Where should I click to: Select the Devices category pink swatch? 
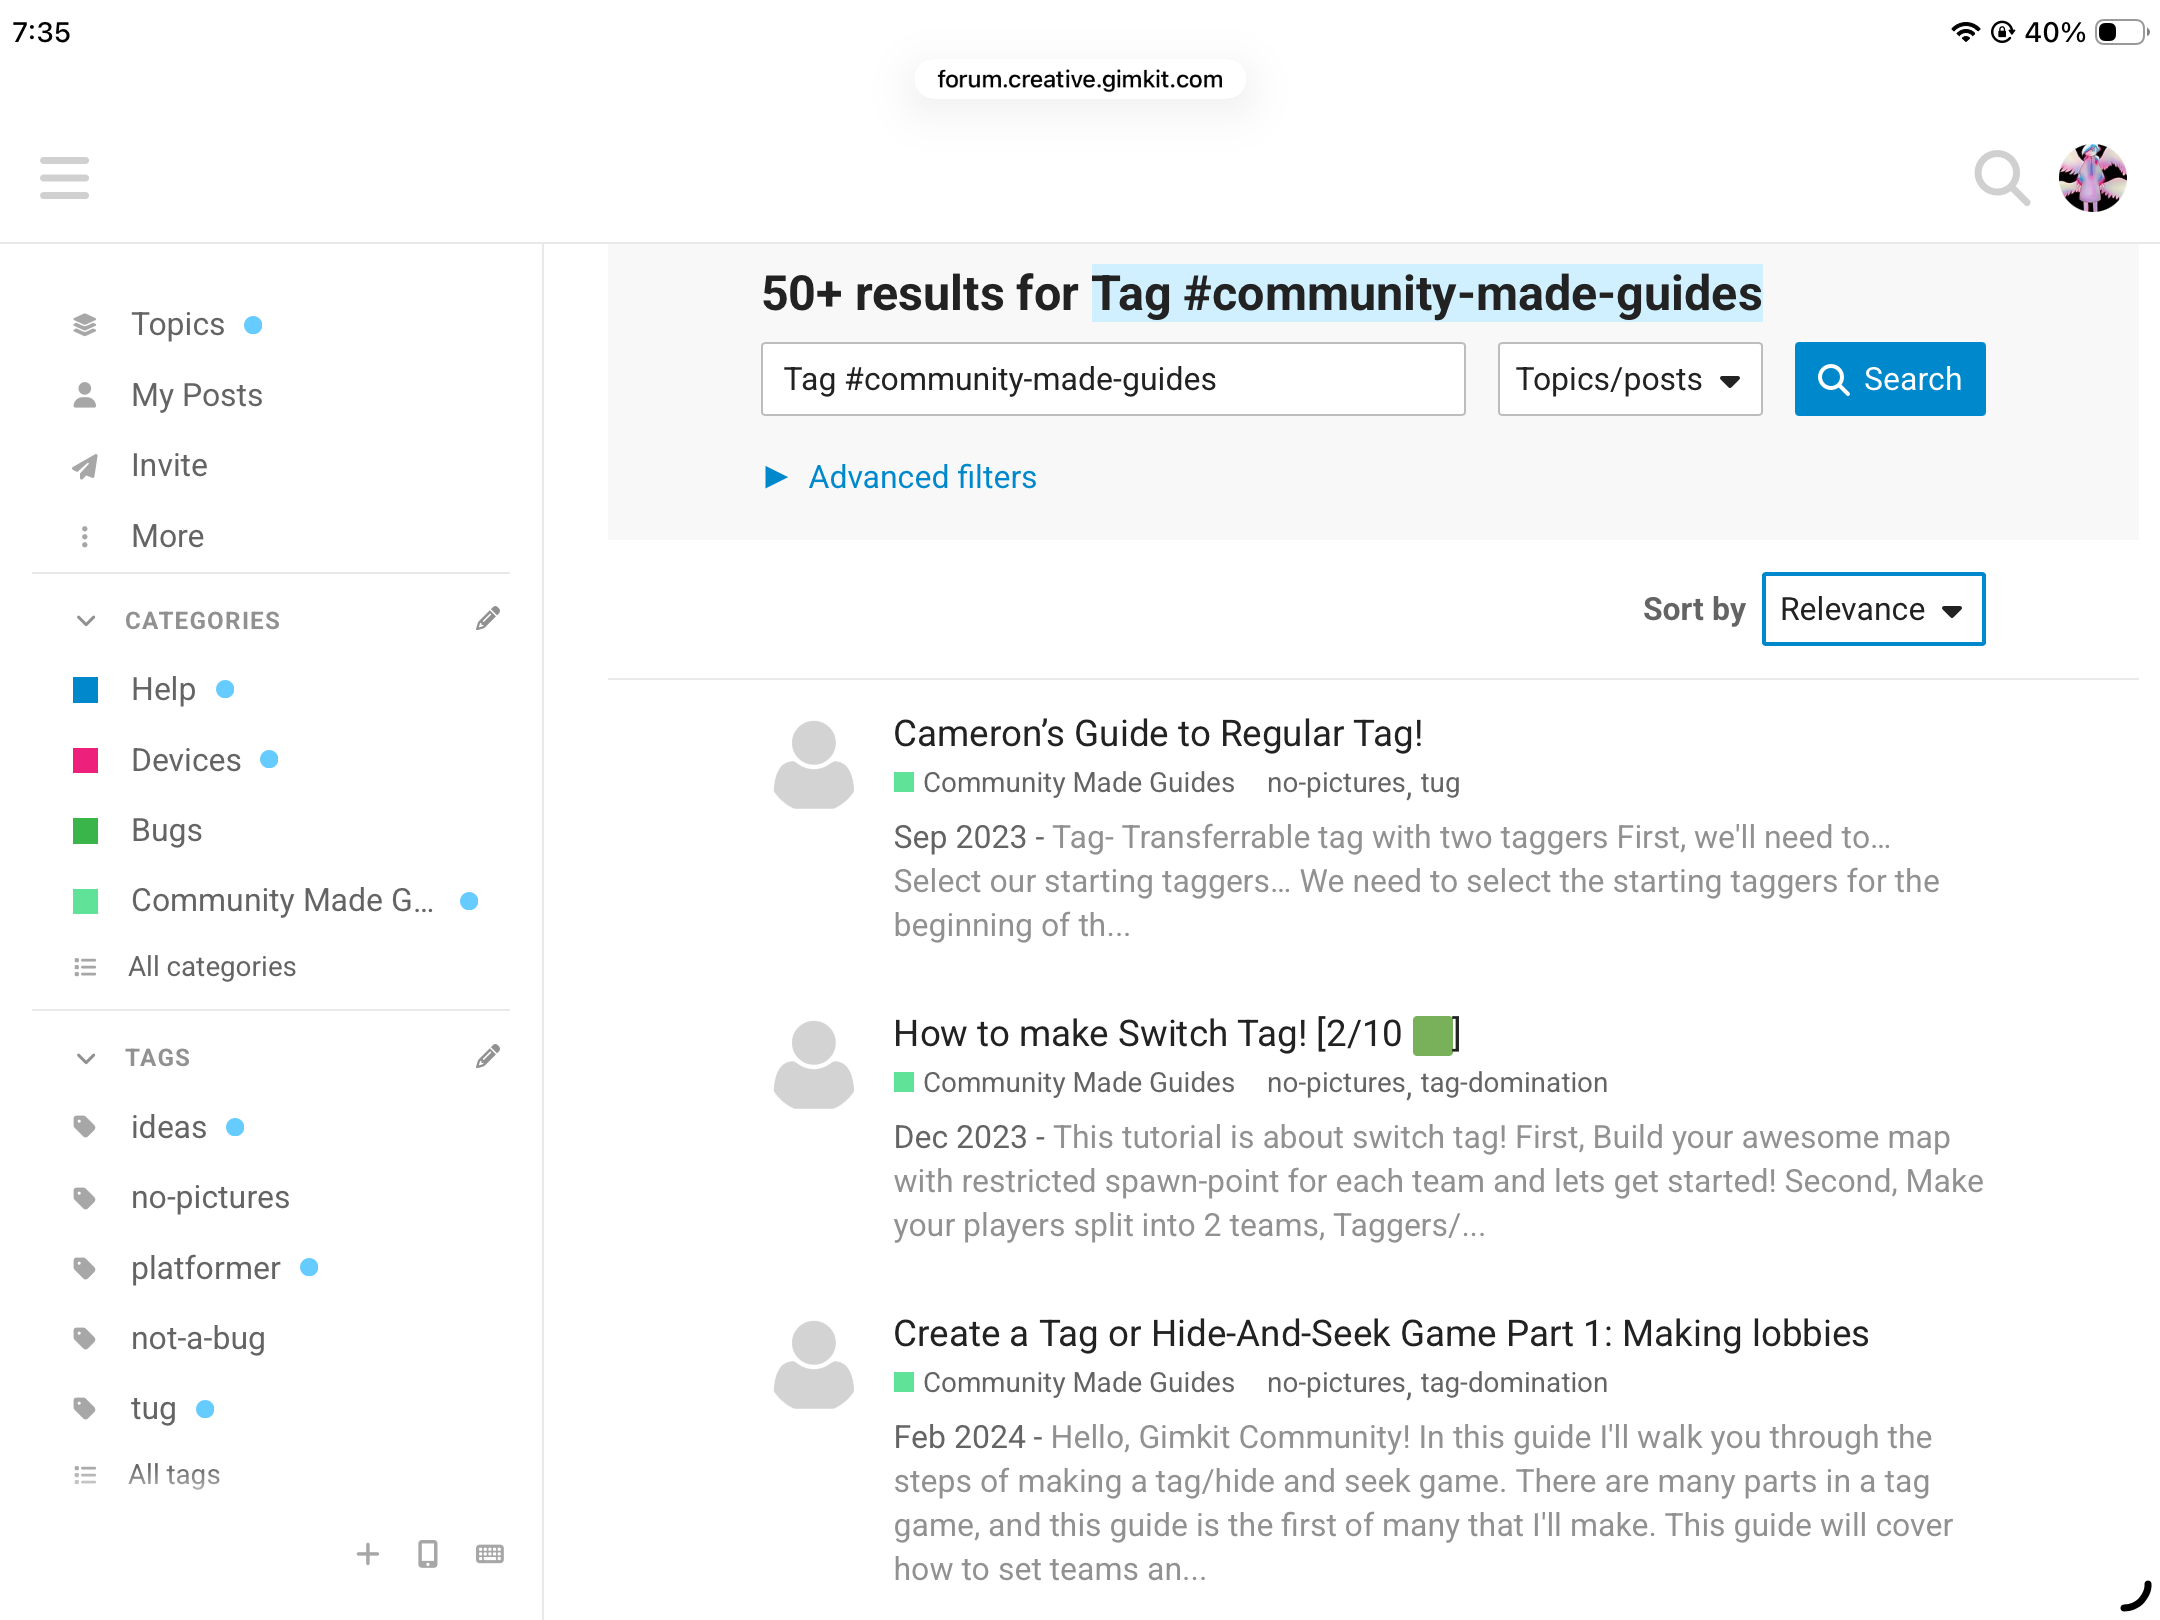(x=86, y=760)
